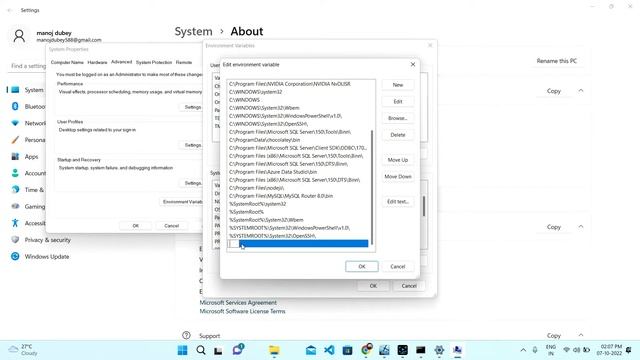Open Chrome from taskbar
The height and width of the screenshot is (360, 640).
pyautogui.click(x=366, y=349)
